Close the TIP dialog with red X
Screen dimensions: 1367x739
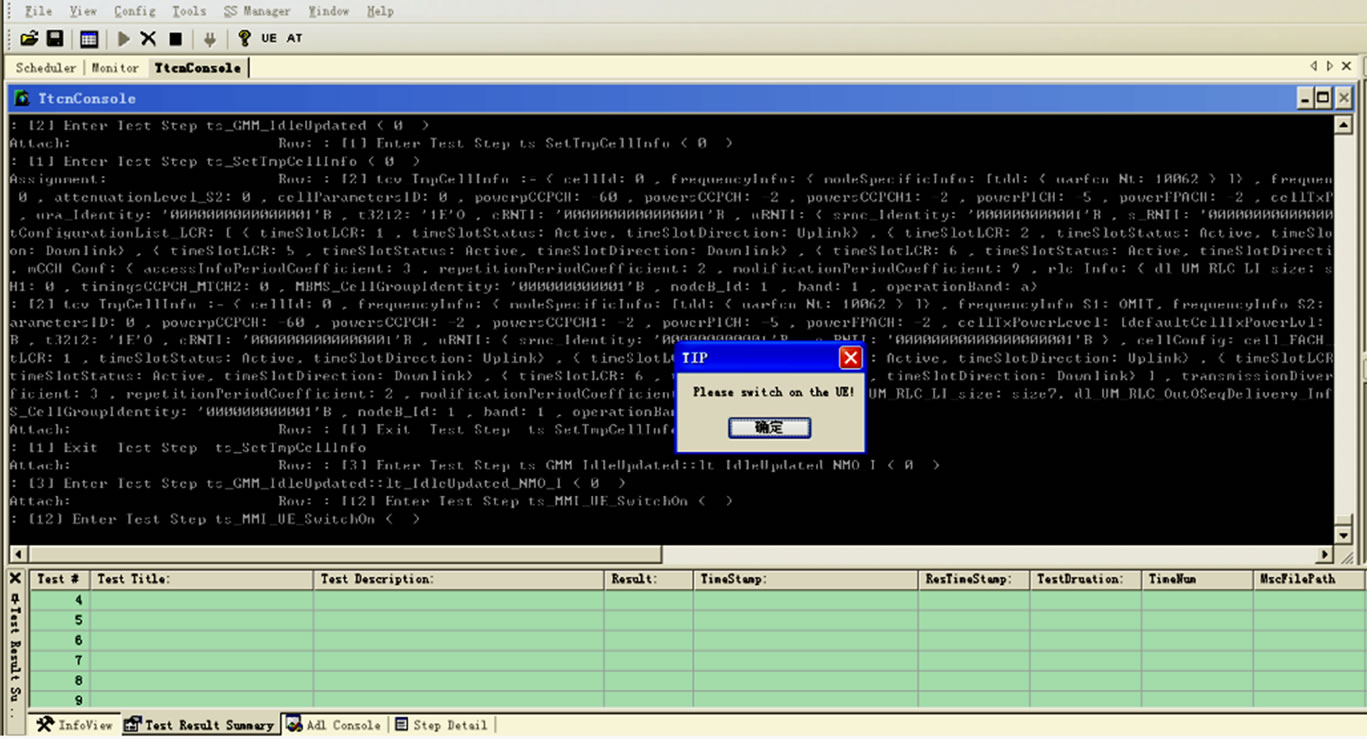coord(850,358)
